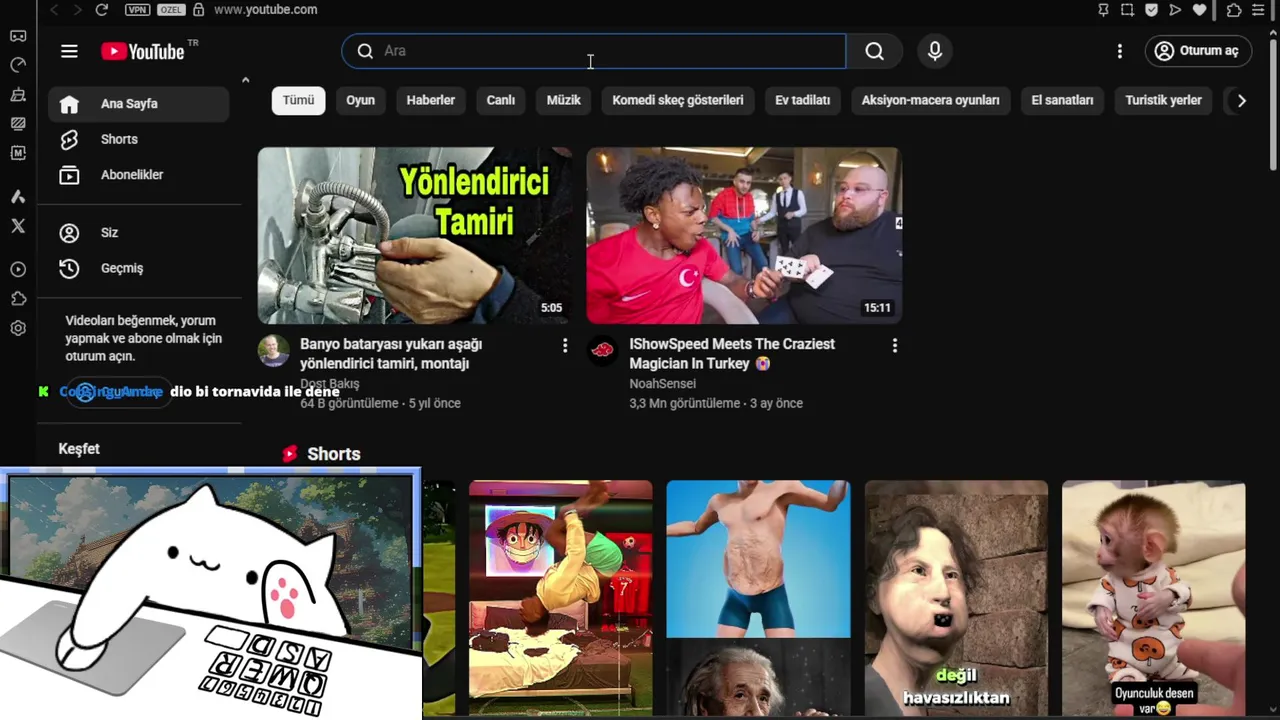Open Ana Sayfa in the sidebar
This screenshot has width=1280, height=720.
[138, 104]
